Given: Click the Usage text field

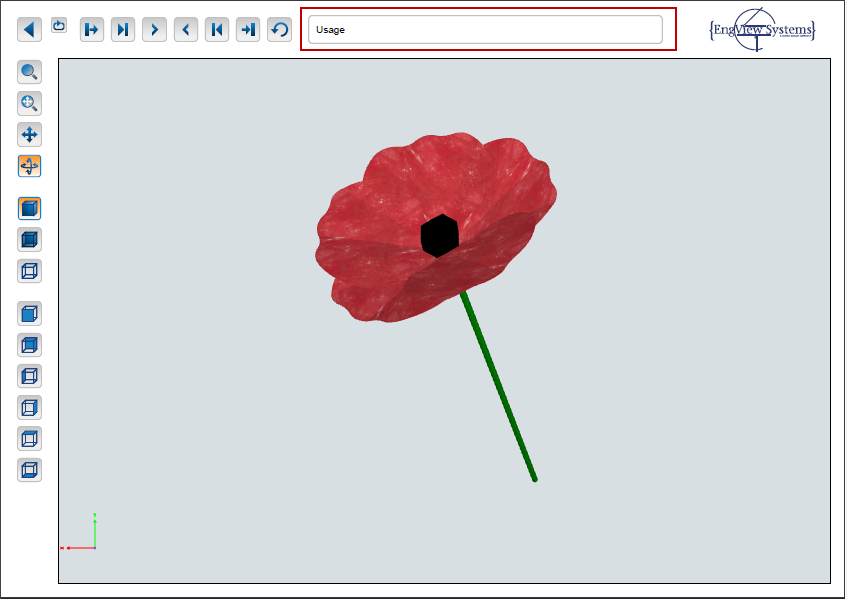Looking at the screenshot, I should pyautogui.click(x=485, y=30).
